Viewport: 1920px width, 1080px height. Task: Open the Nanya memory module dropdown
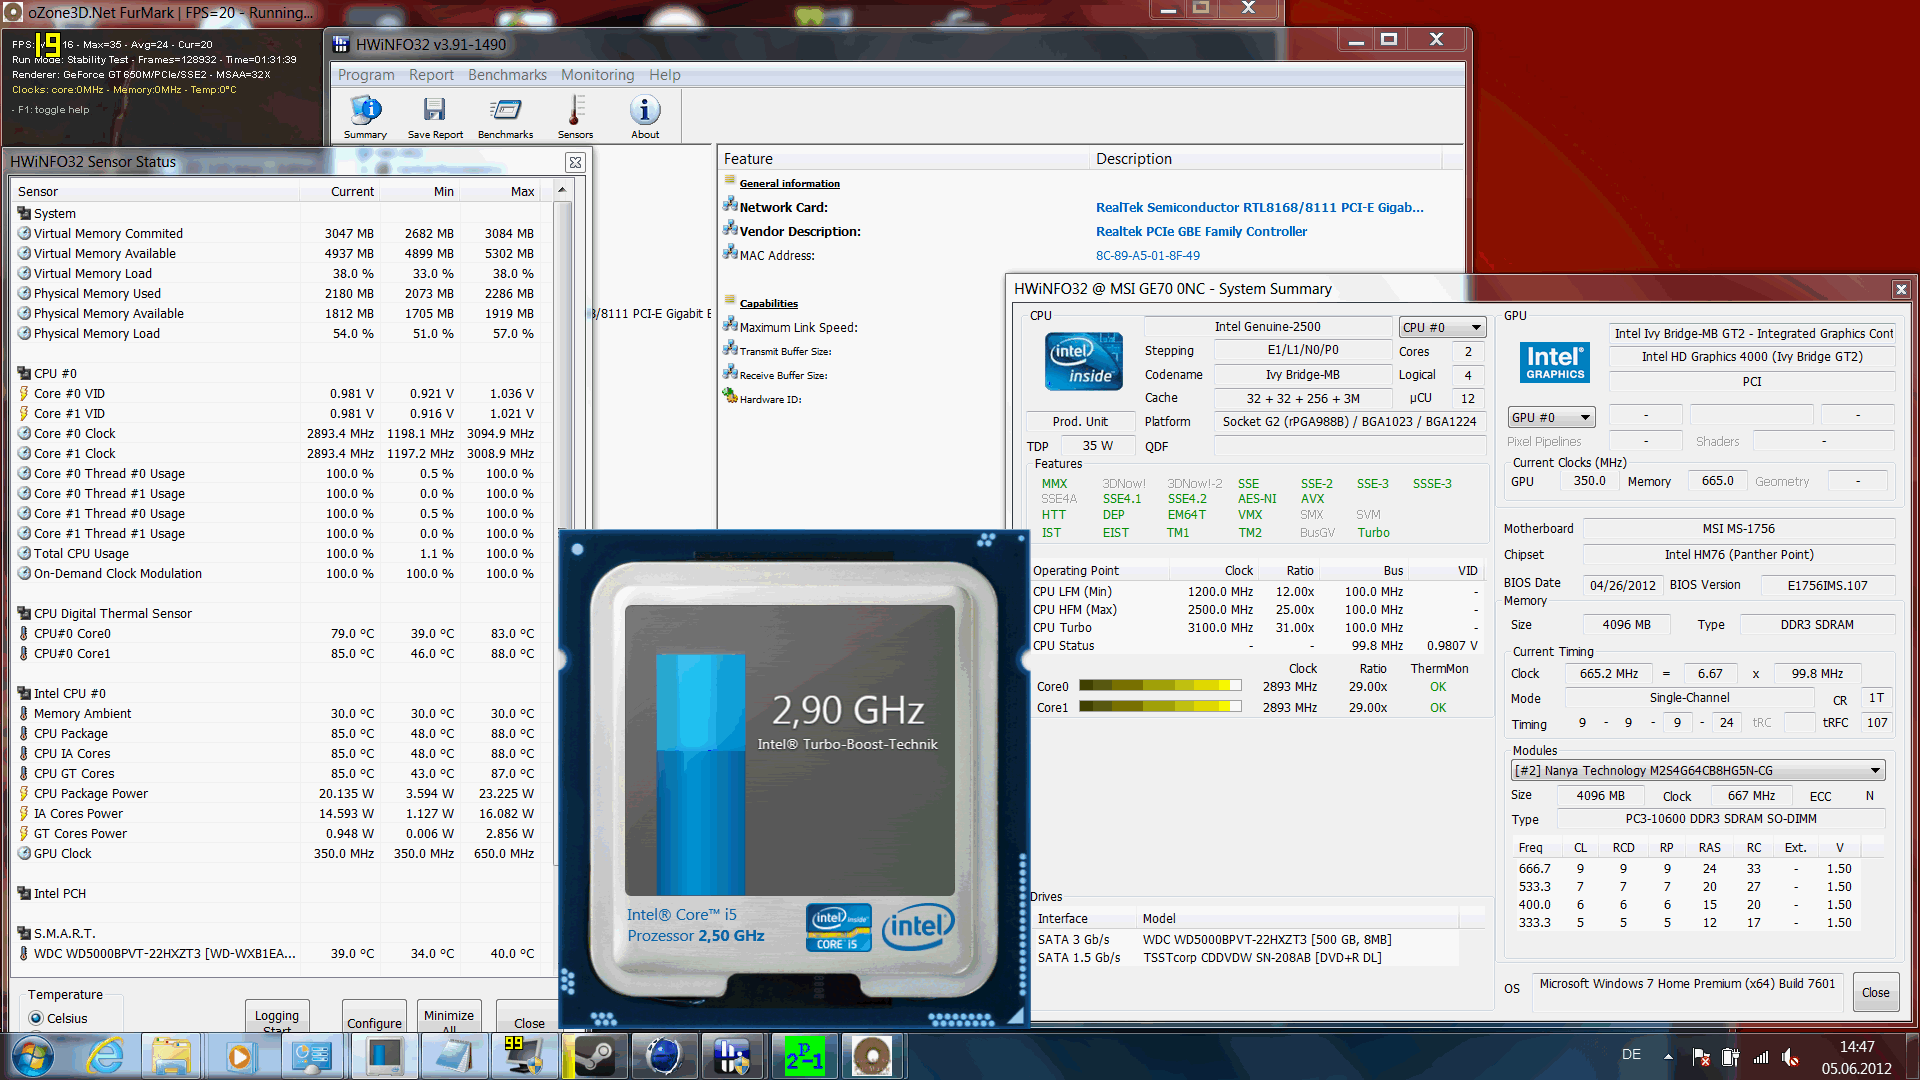pos(1697,770)
